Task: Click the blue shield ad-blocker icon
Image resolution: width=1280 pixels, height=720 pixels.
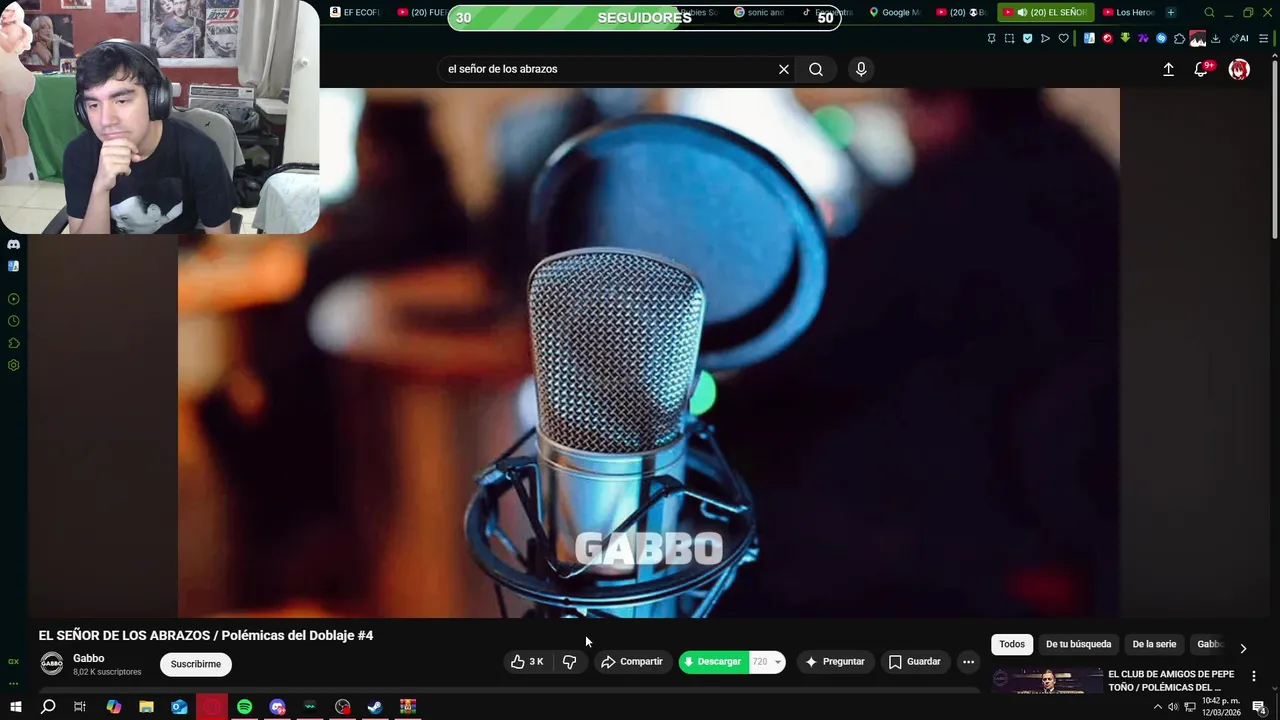Action: tap(1027, 38)
